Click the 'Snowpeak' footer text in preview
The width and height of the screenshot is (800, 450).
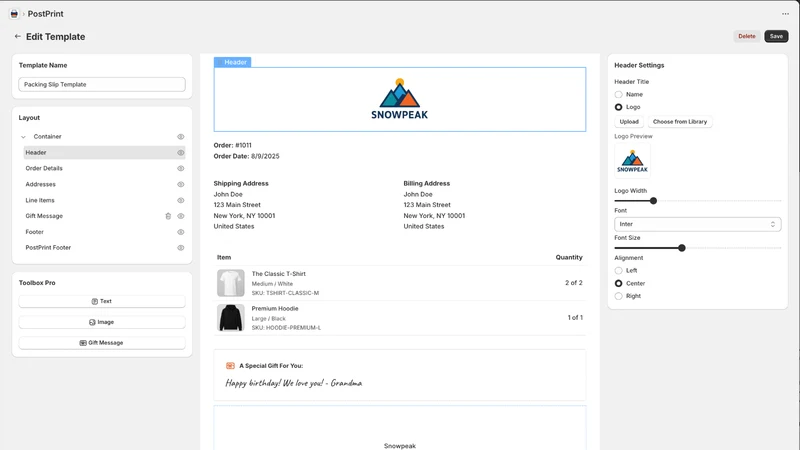point(399,446)
